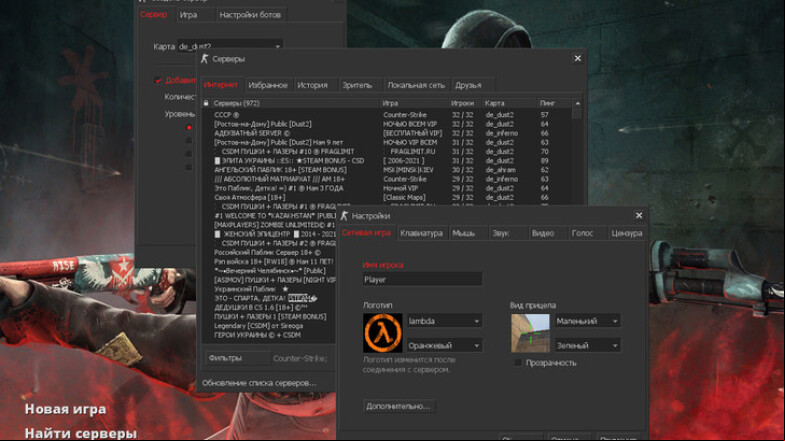Sort by Карта column header

509,103
